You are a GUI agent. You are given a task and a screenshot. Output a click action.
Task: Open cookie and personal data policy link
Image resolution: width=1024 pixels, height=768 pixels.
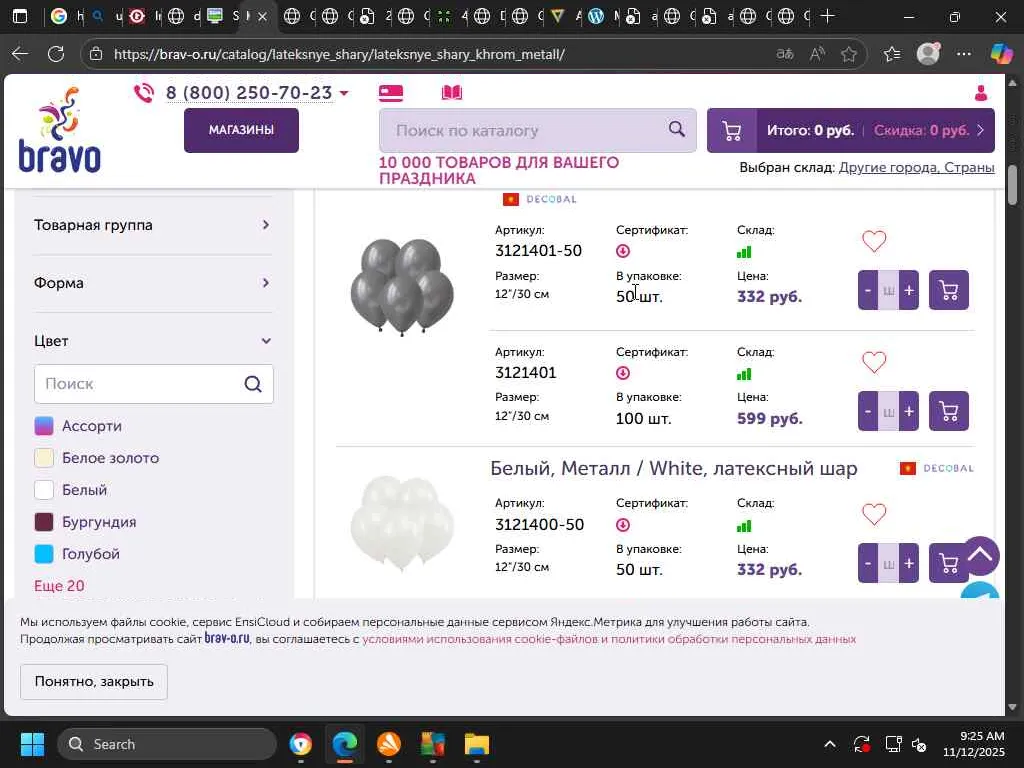(609, 639)
